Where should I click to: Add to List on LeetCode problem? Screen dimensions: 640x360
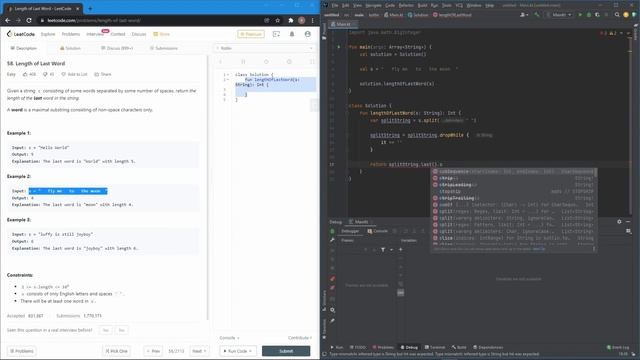pos(74,74)
